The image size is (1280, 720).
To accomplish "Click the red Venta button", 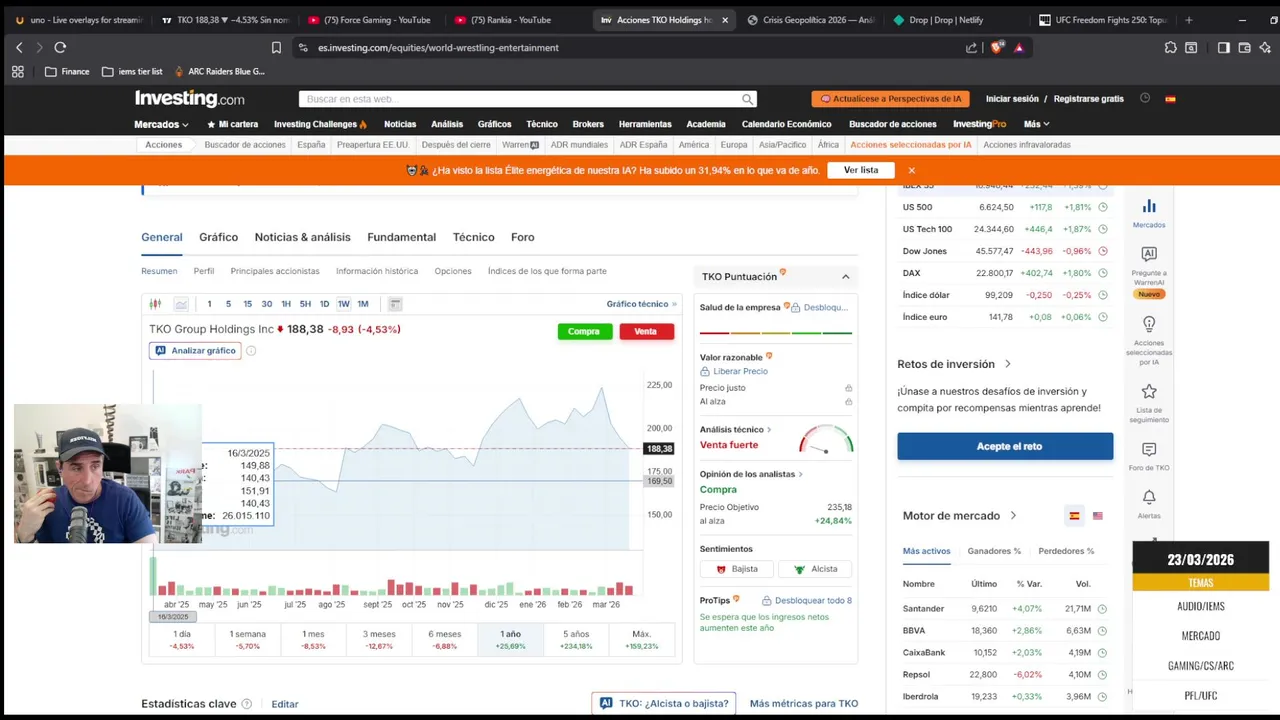I will 646,332.
